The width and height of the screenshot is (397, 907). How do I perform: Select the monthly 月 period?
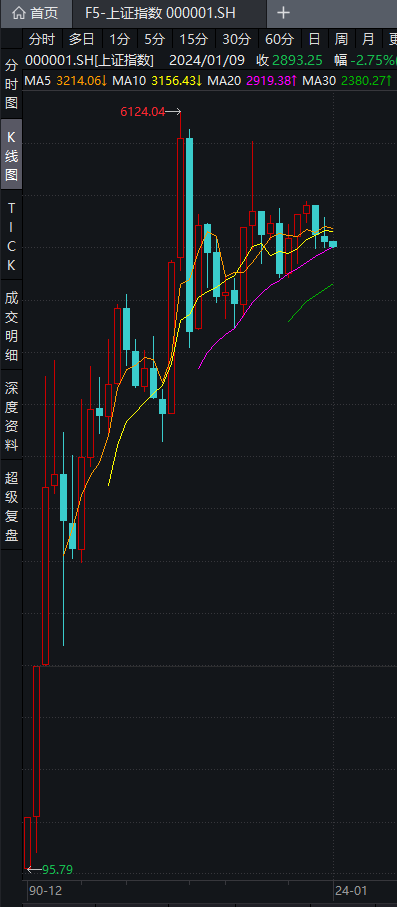368,39
